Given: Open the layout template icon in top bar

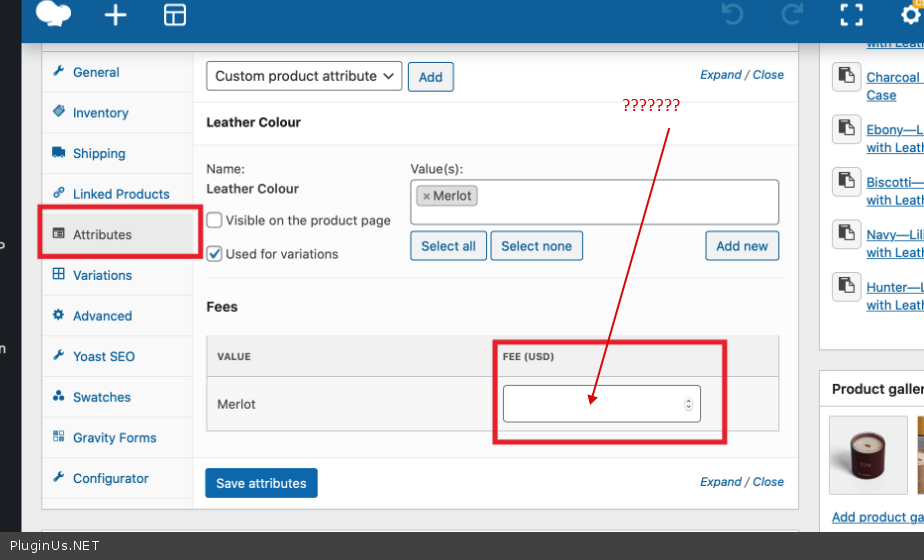Looking at the screenshot, I should coord(175,15).
